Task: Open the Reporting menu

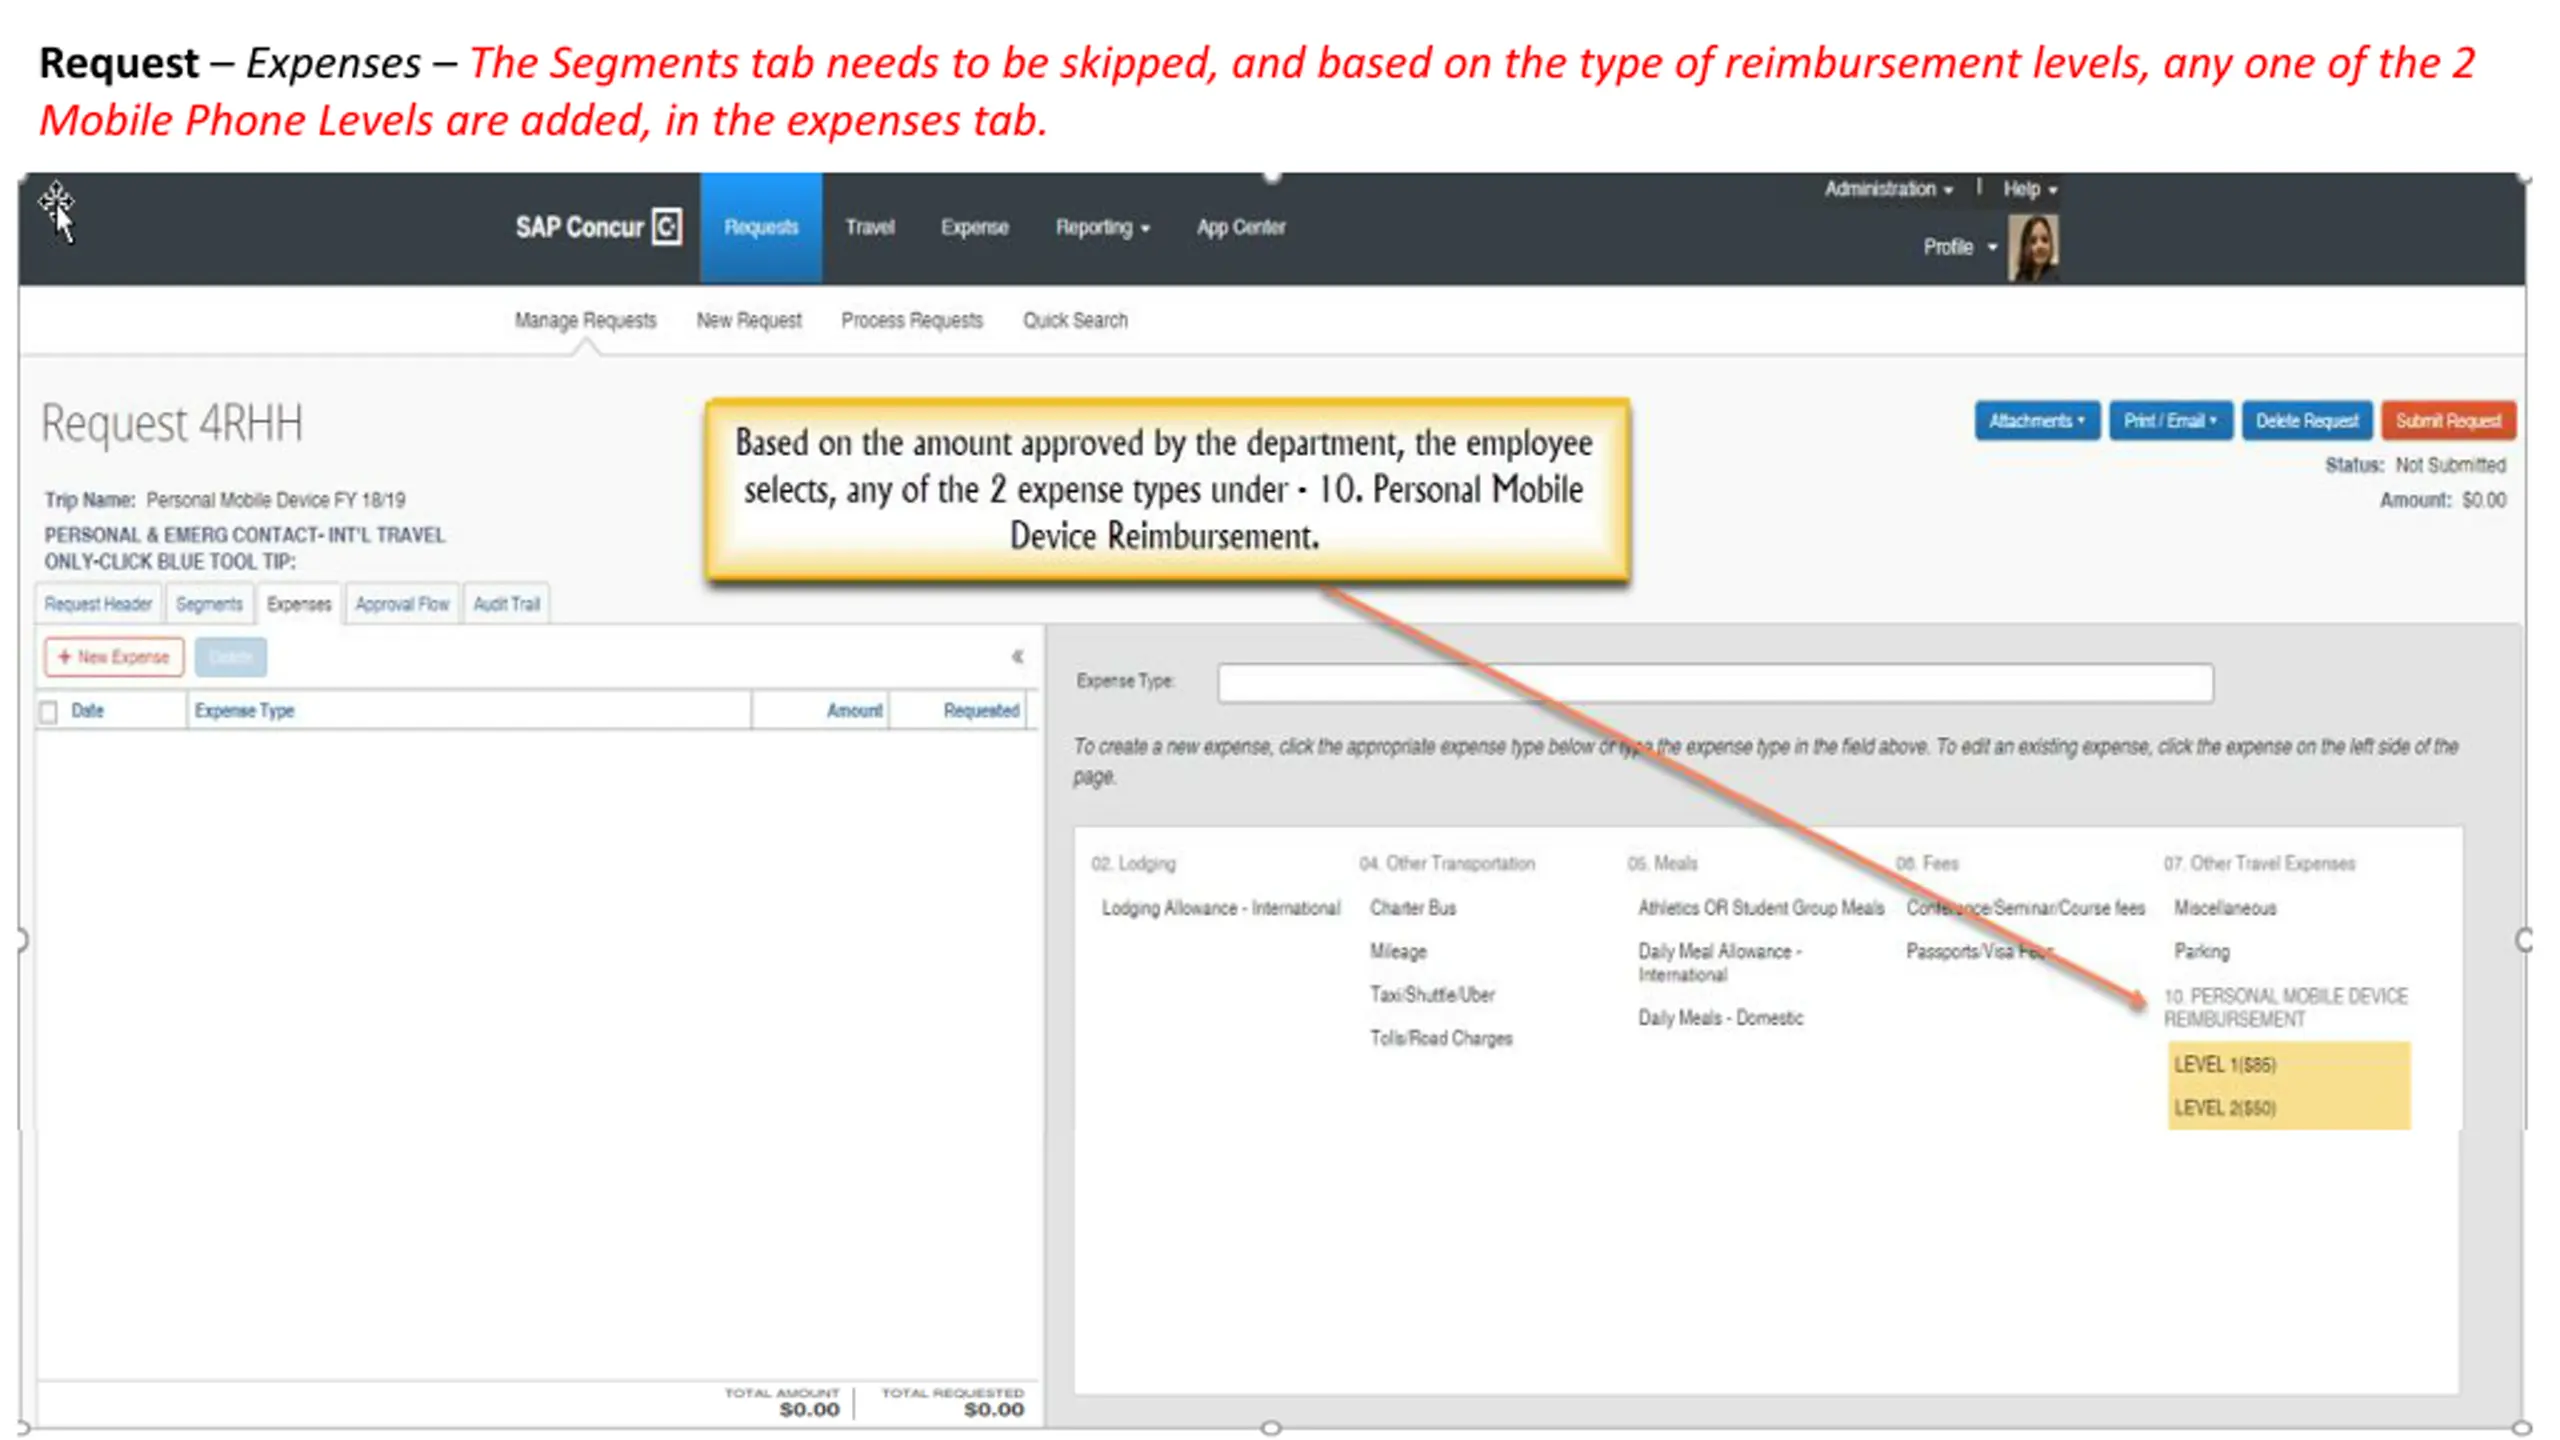Action: pyautogui.click(x=1102, y=228)
